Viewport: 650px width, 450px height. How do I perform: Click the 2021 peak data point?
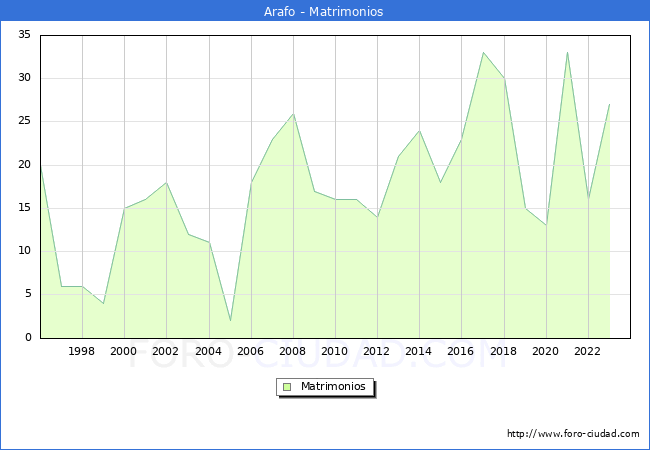point(567,53)
